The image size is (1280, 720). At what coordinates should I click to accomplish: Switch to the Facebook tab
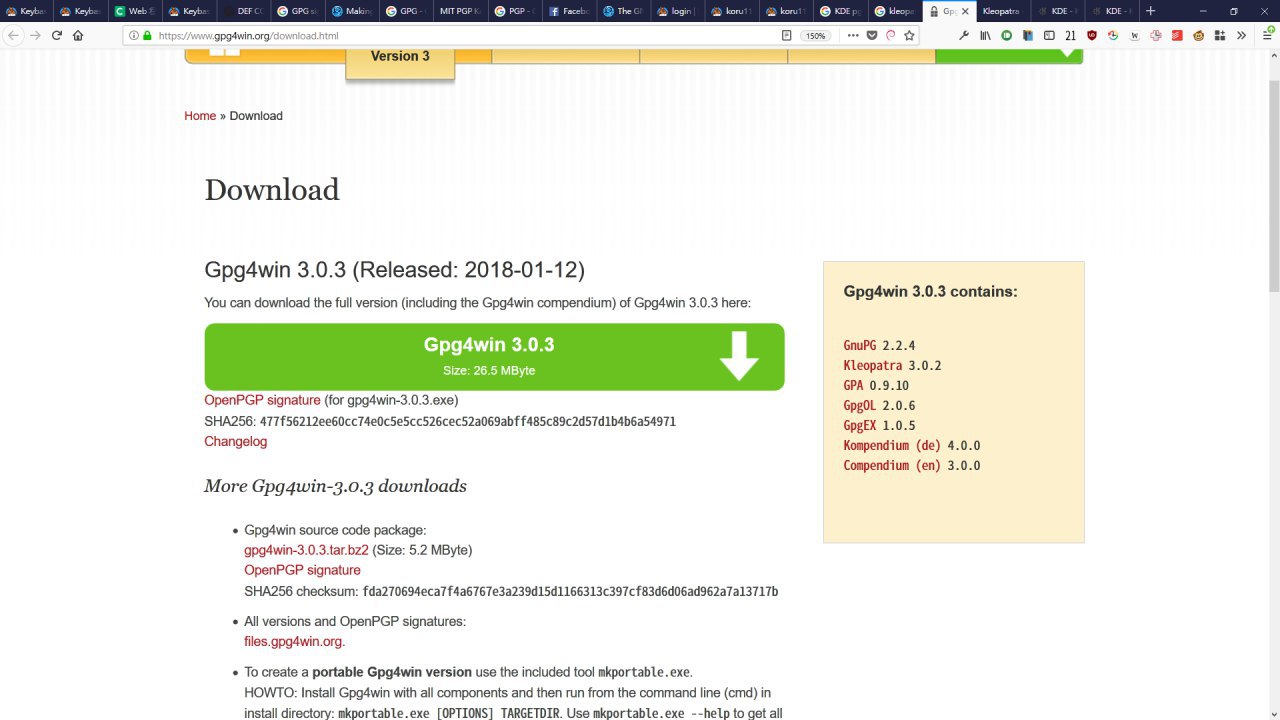tap(567, 11)
